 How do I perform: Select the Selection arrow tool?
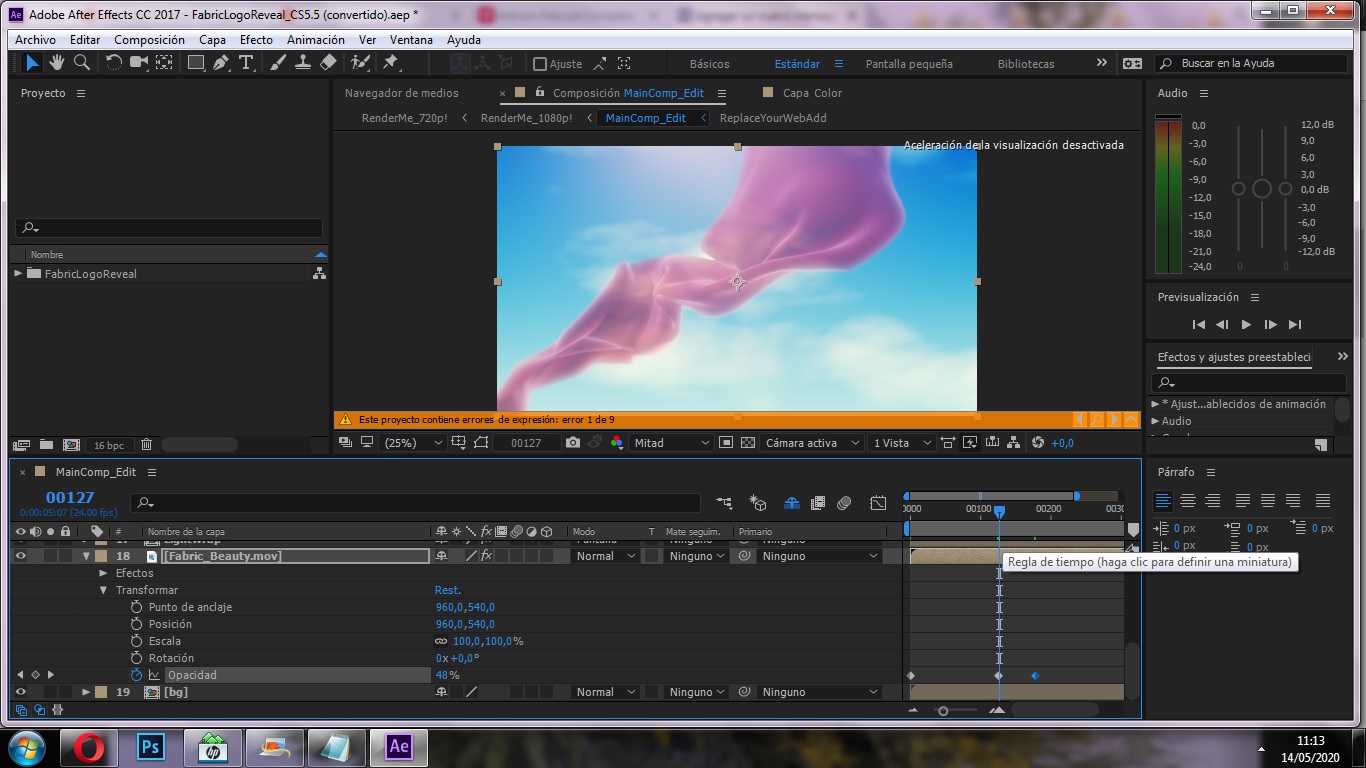pos(32,62)
